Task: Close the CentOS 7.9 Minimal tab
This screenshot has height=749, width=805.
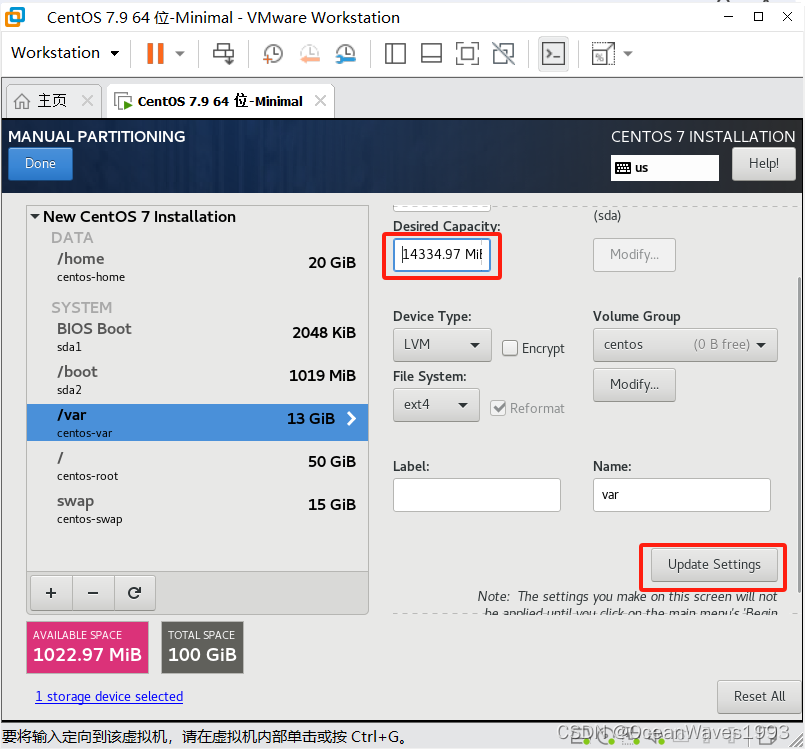Action: coord(320,101)
